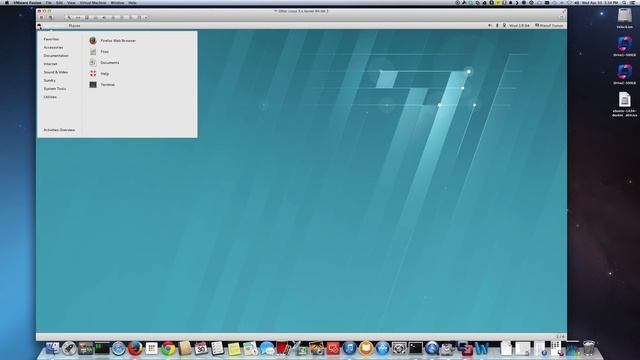
Task: Open the Edit menu in macOS menu bar
Action: point(60,2)
